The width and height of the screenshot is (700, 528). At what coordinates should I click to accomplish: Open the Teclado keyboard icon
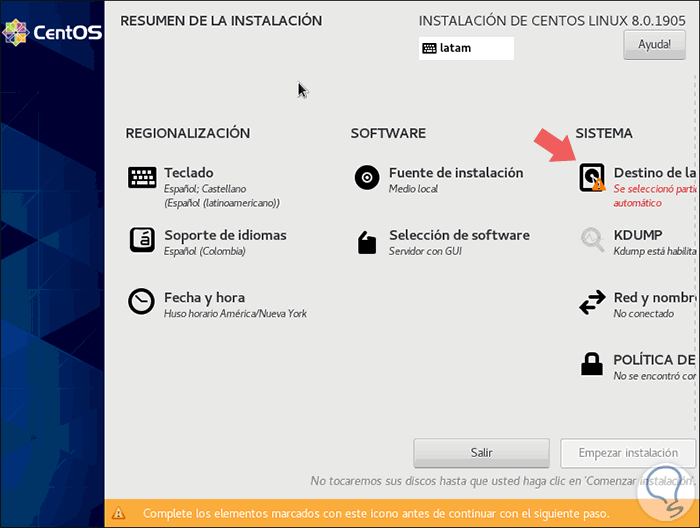pyautogui.click(x=142, y=177)
